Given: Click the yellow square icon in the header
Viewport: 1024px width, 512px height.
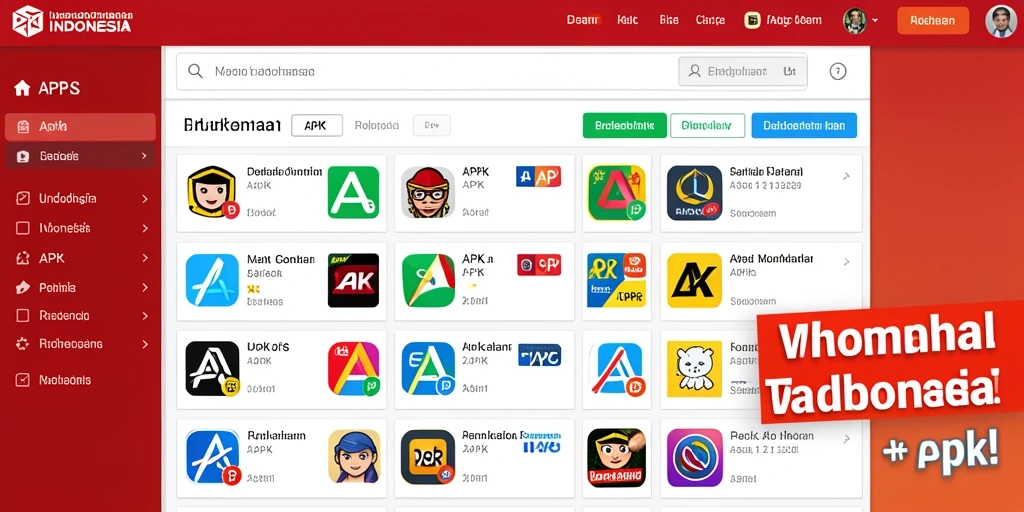Looking at the screenshot, I should [x=752, y=20].
